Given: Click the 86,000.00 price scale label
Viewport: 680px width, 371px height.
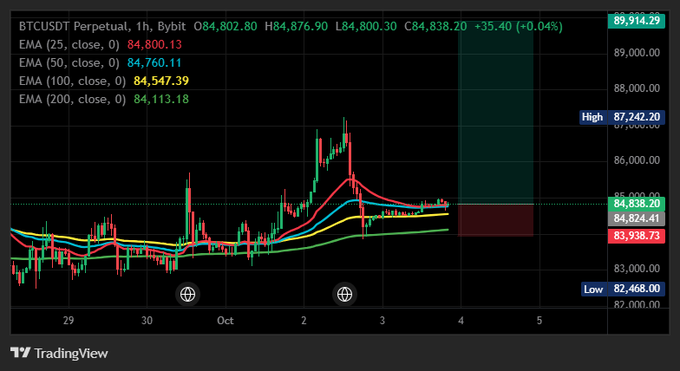Looking at the screenshot, I should coord(637,161).
